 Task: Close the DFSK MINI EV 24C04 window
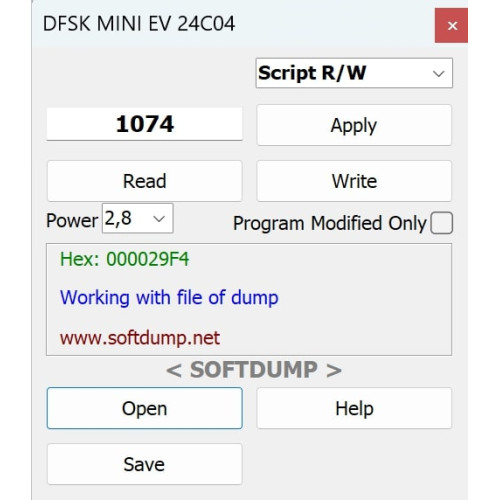pyautogui.click(x=451, y=26)
